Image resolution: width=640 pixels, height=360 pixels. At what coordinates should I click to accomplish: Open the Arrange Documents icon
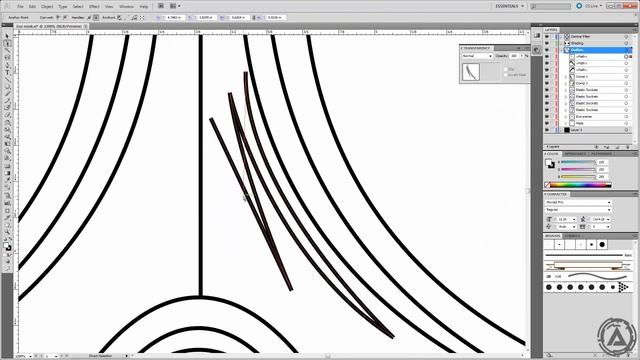coord(173,6)
